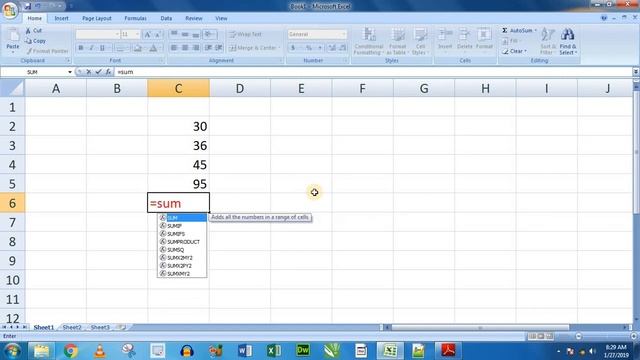Switch to Page Layout view in status bar

tap(540, 336)
